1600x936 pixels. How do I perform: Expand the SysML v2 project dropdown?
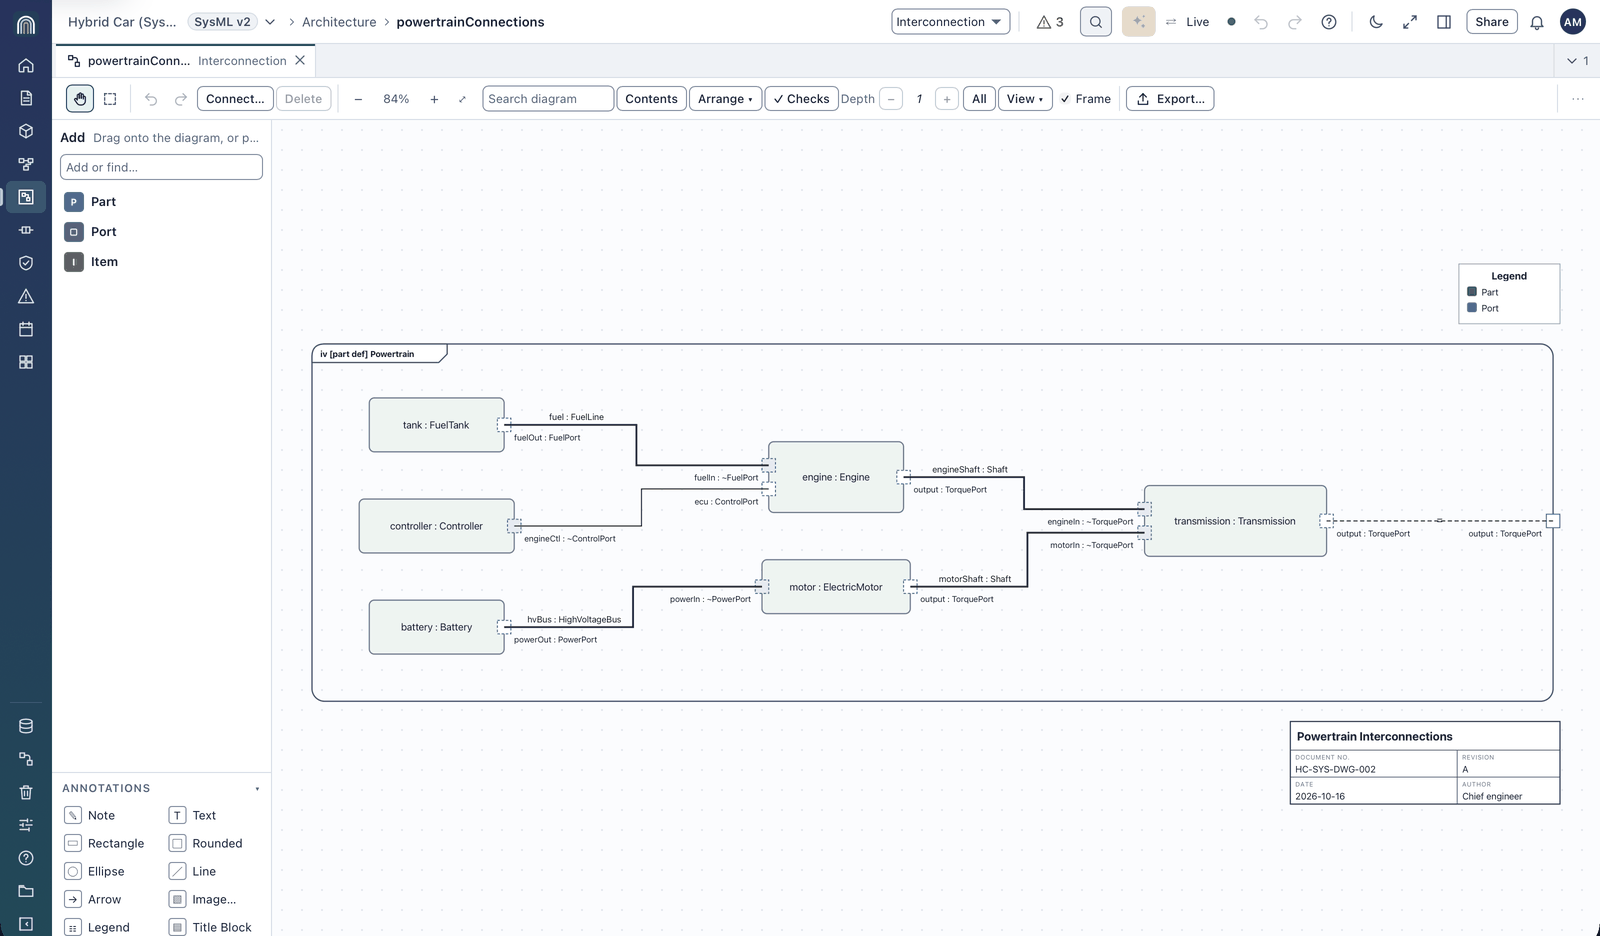pos(270,22)
